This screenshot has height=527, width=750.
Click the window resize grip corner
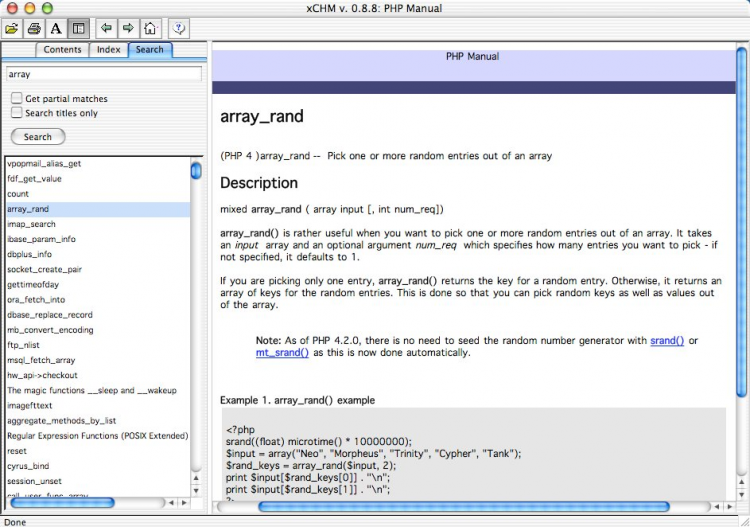(744, 521)
